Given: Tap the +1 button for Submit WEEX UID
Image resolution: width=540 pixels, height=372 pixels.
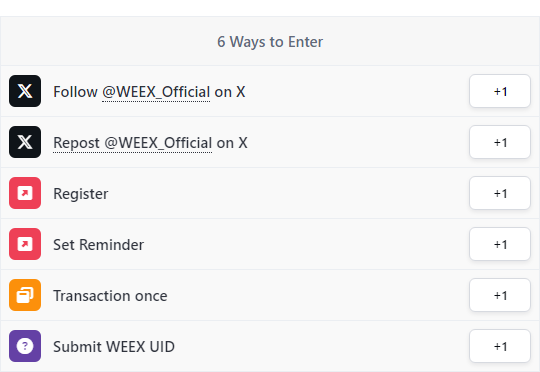Looking at the screenshot, I should [500, 346].
